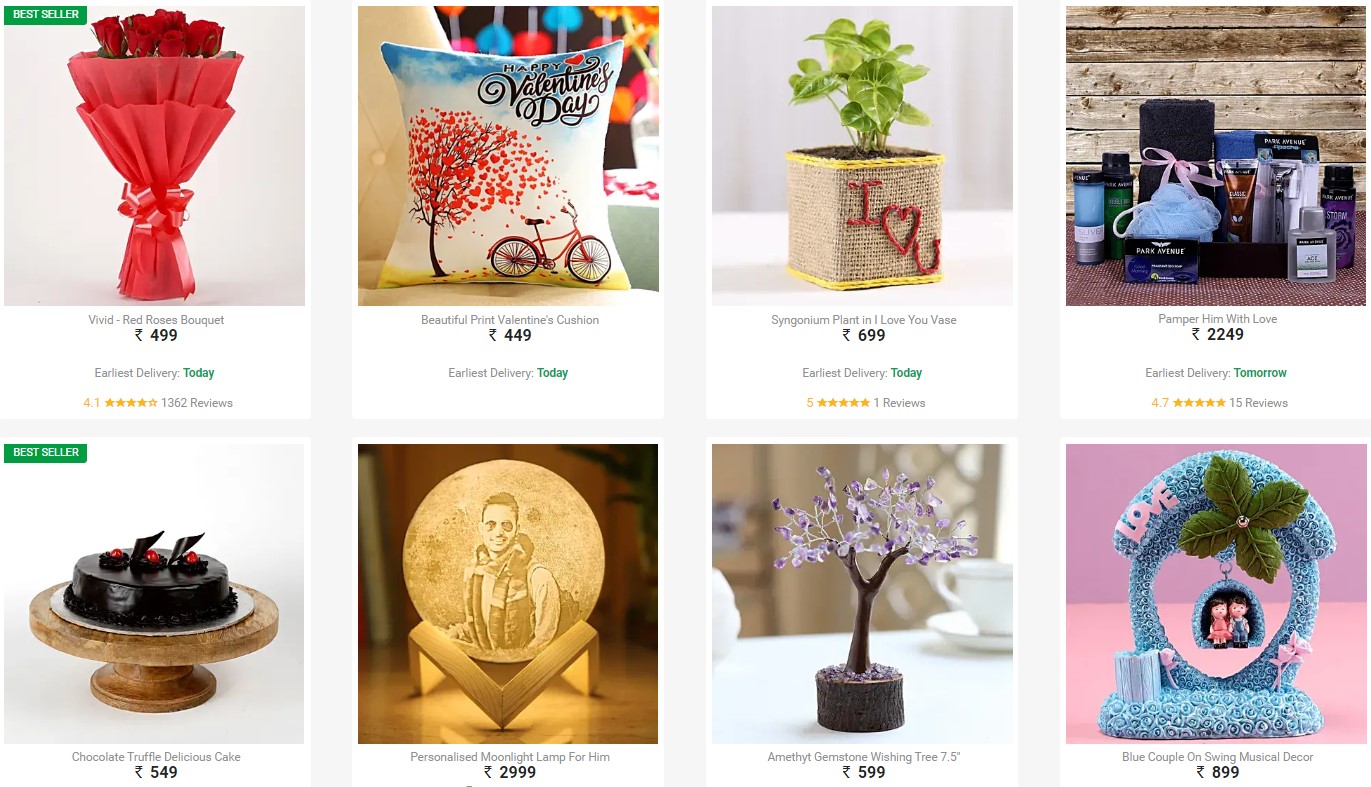Open the 1362 Reviews link
Image resolution: width=1371 pixels, height=787 pixels.
point(197,403)
